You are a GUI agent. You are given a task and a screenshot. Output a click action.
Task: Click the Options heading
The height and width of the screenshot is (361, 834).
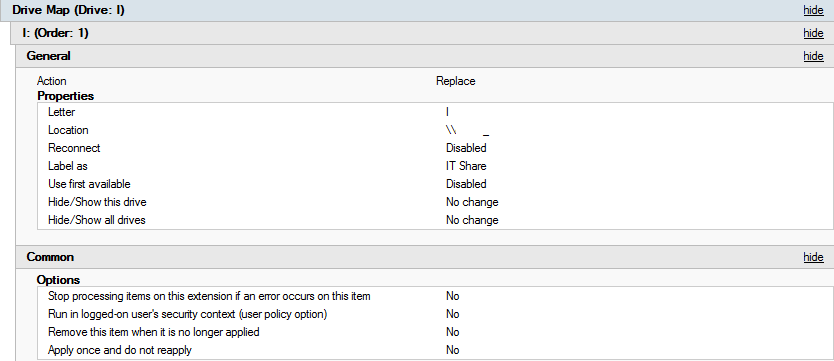[x=59, y=280]
